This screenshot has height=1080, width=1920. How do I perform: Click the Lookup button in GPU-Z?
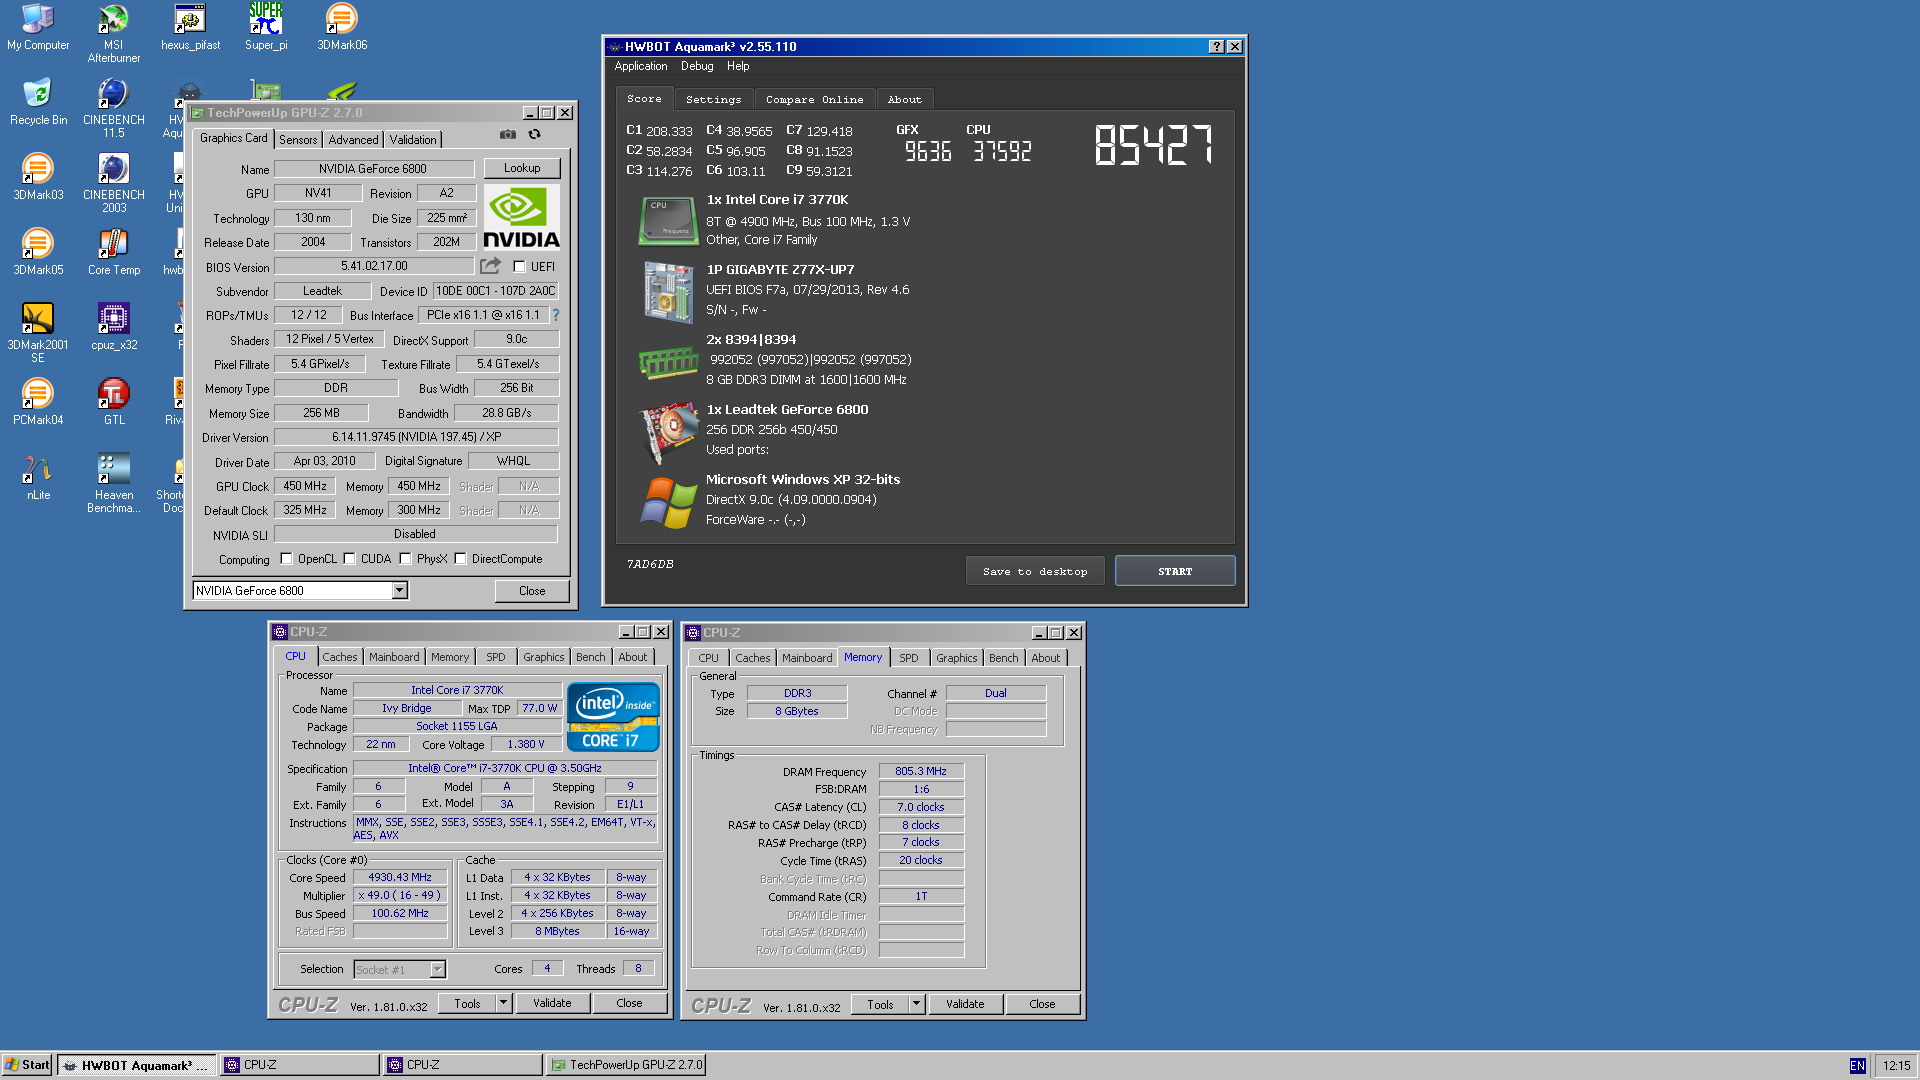522,168
